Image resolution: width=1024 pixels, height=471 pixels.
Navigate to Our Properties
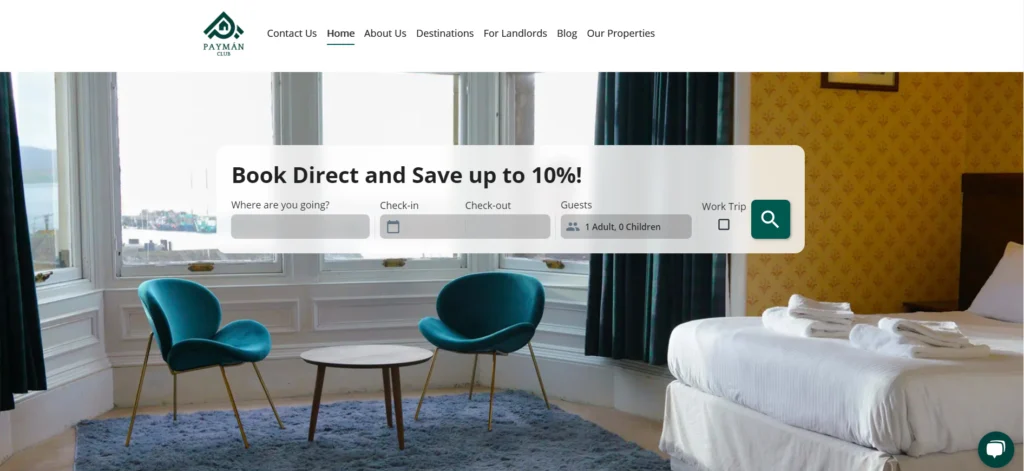620,33
